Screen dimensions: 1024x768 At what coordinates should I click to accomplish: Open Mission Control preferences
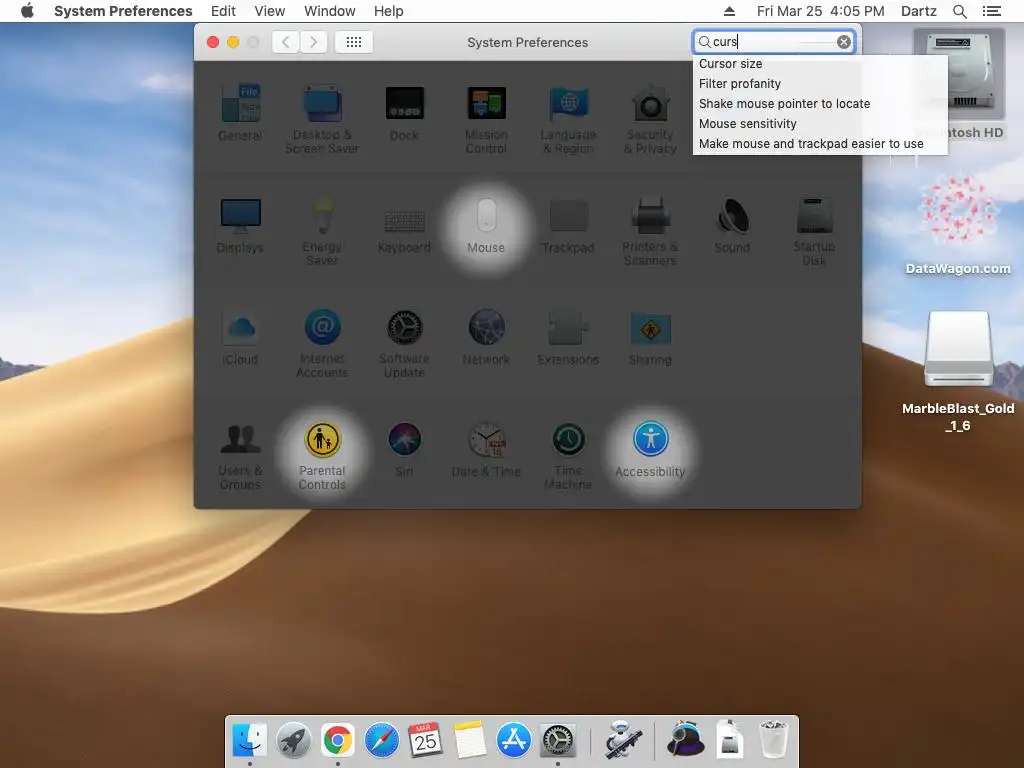coord(486,120)
